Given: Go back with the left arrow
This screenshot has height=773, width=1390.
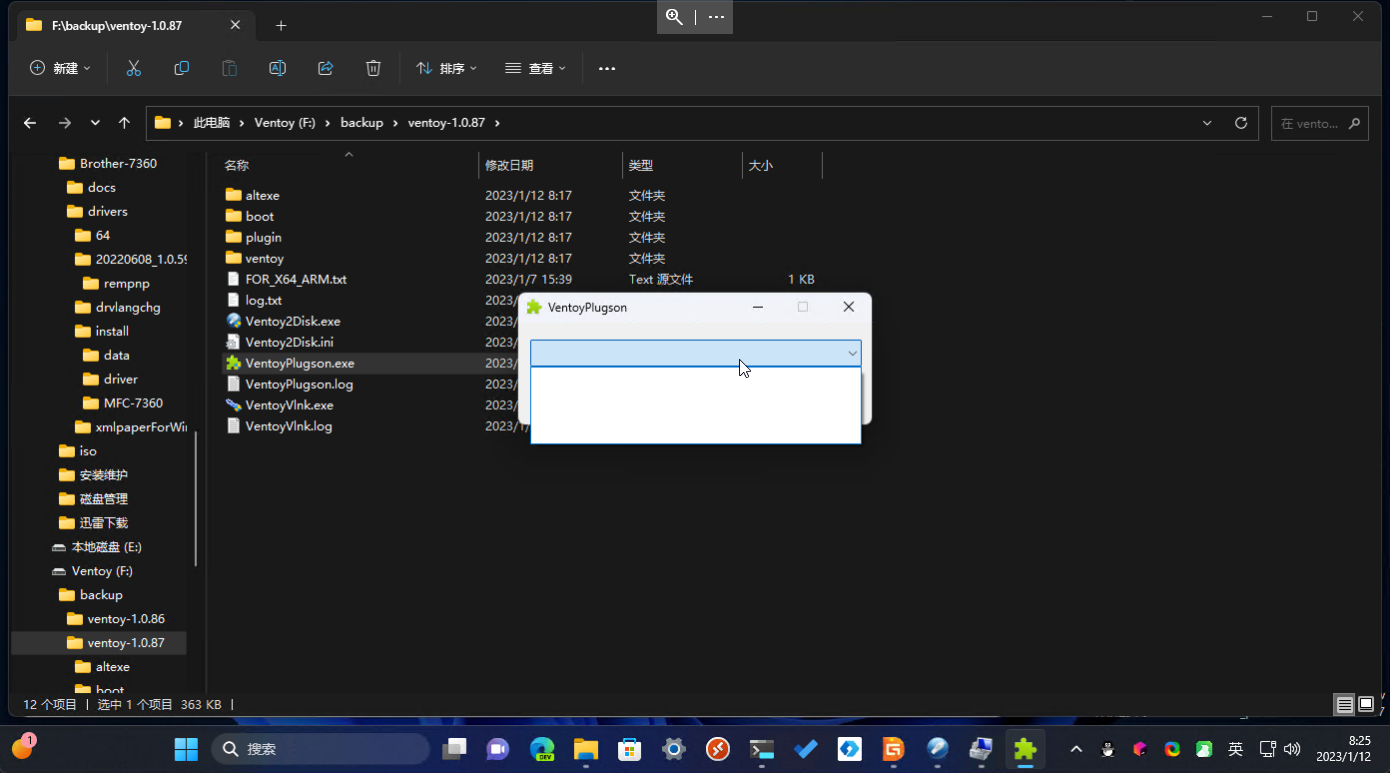Looking at the screenshot, I should 30,123.
